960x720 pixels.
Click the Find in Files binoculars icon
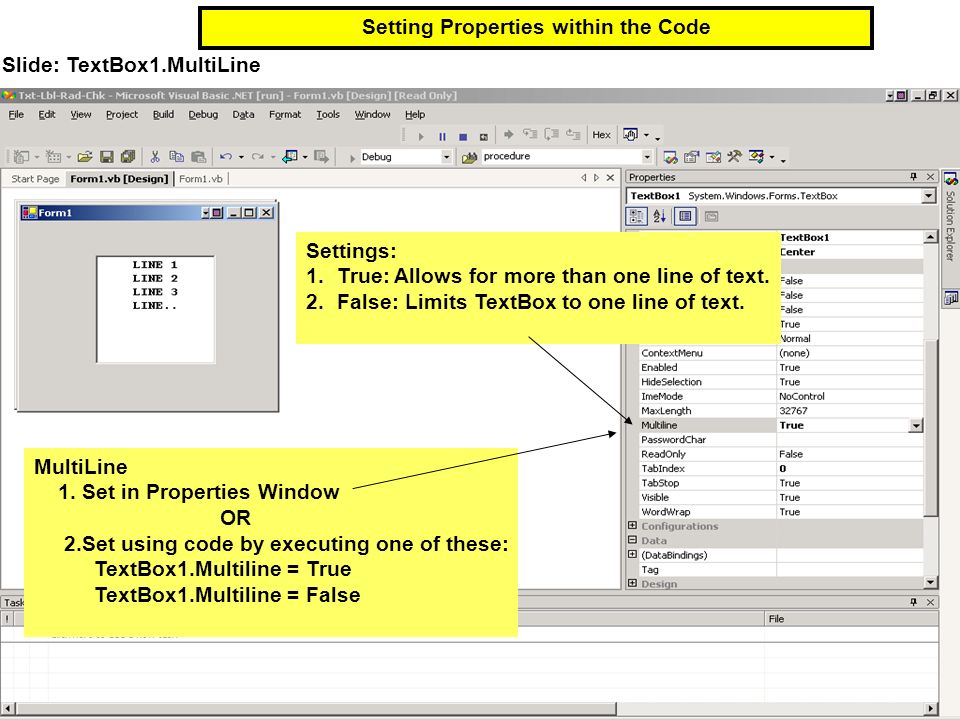click(x=470, y=157)
